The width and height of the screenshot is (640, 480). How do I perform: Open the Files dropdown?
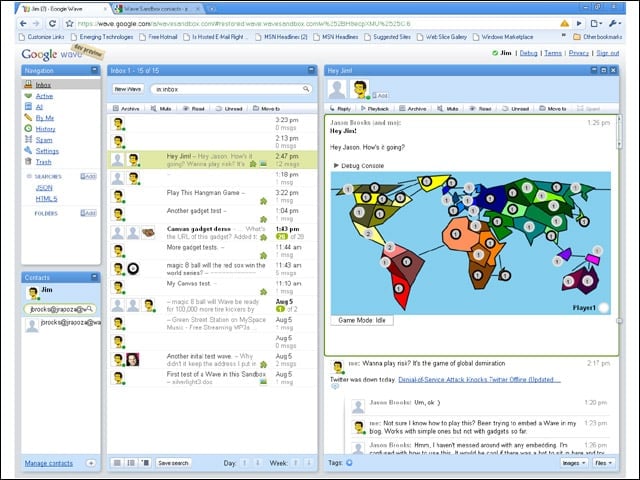pos(604,463)
